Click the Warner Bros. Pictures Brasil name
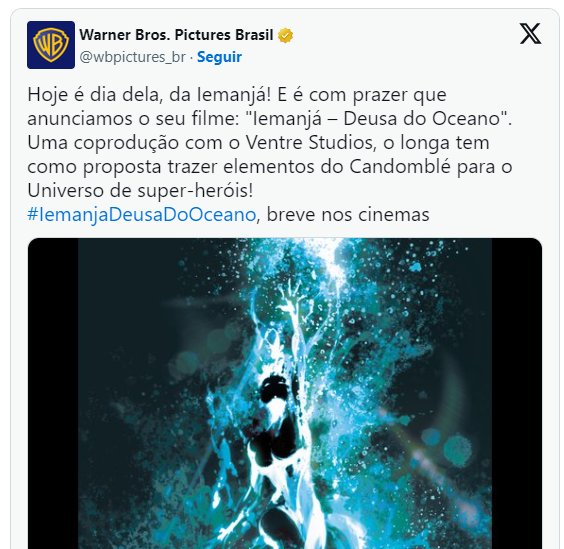This screenshot has width=564, height=549. 176,35
